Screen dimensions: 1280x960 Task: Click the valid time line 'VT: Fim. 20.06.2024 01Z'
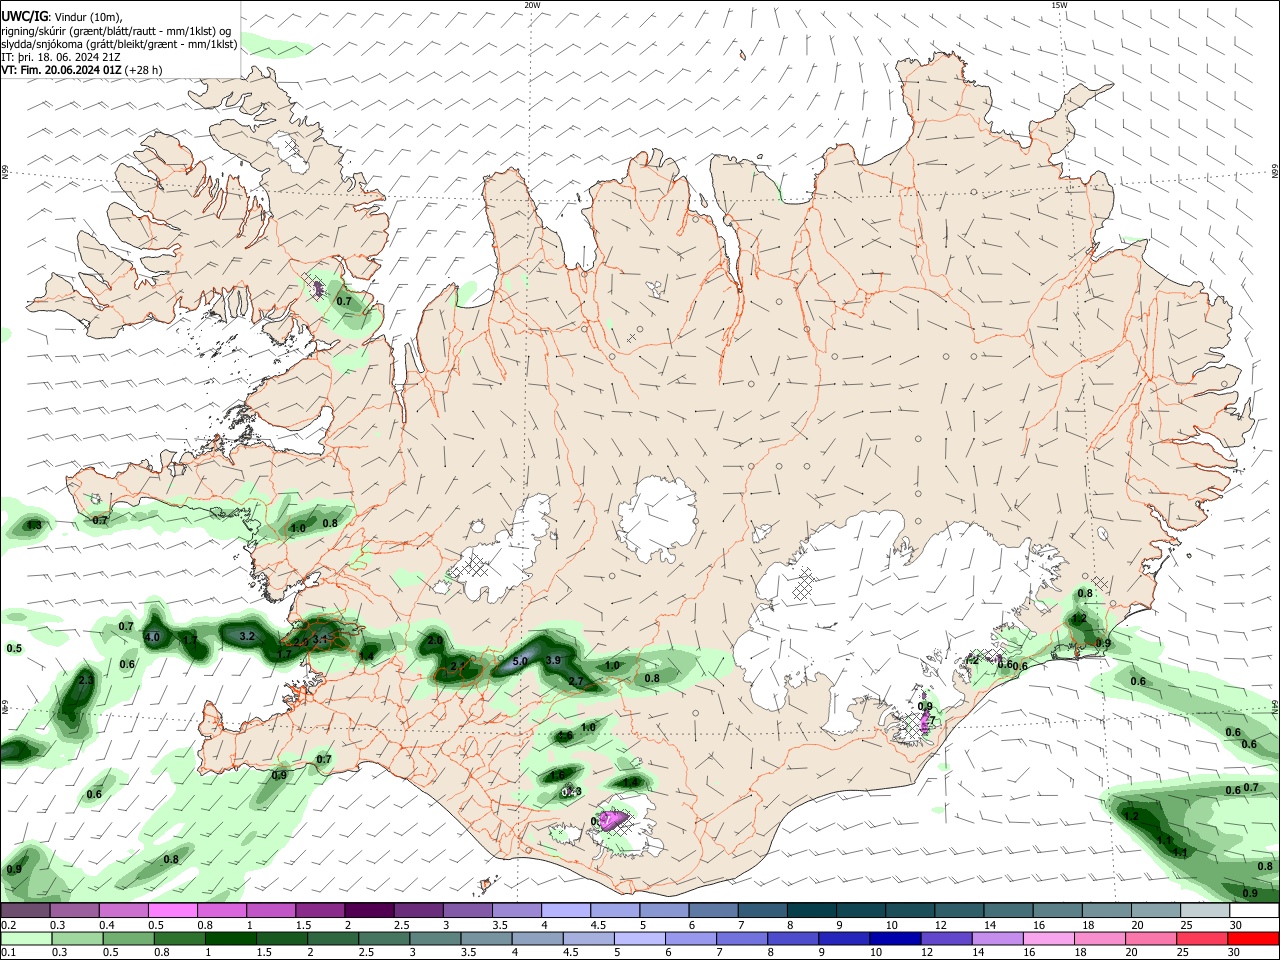point(63,70)
